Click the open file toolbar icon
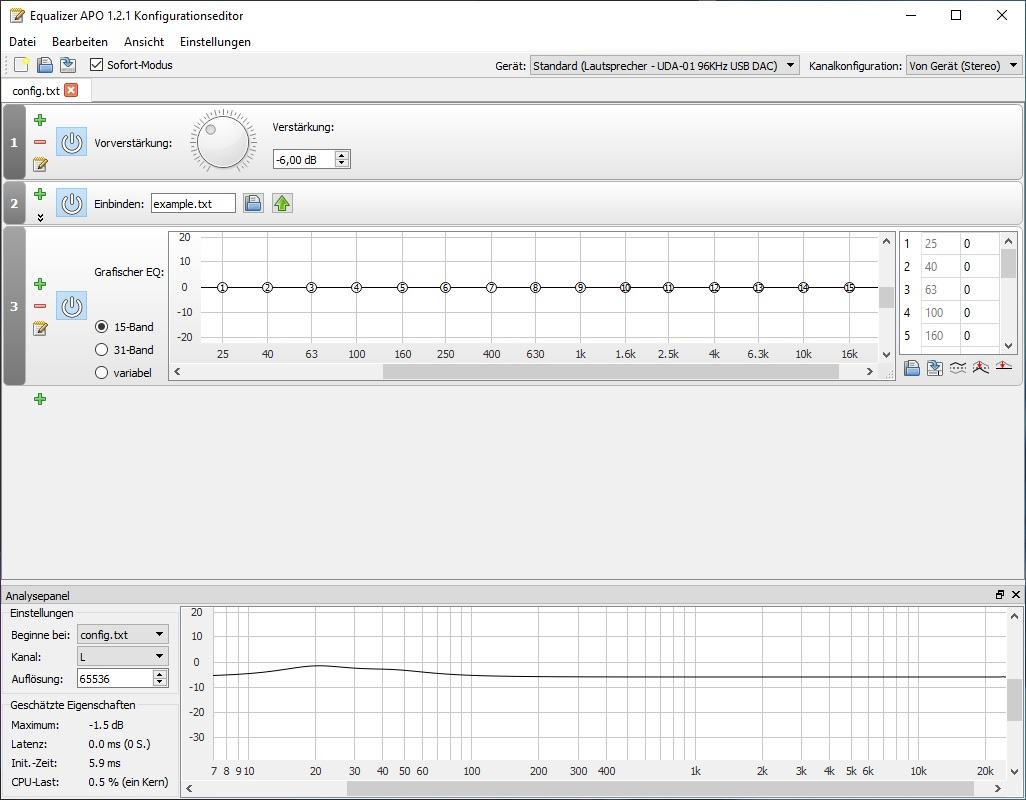 point(44,65)
